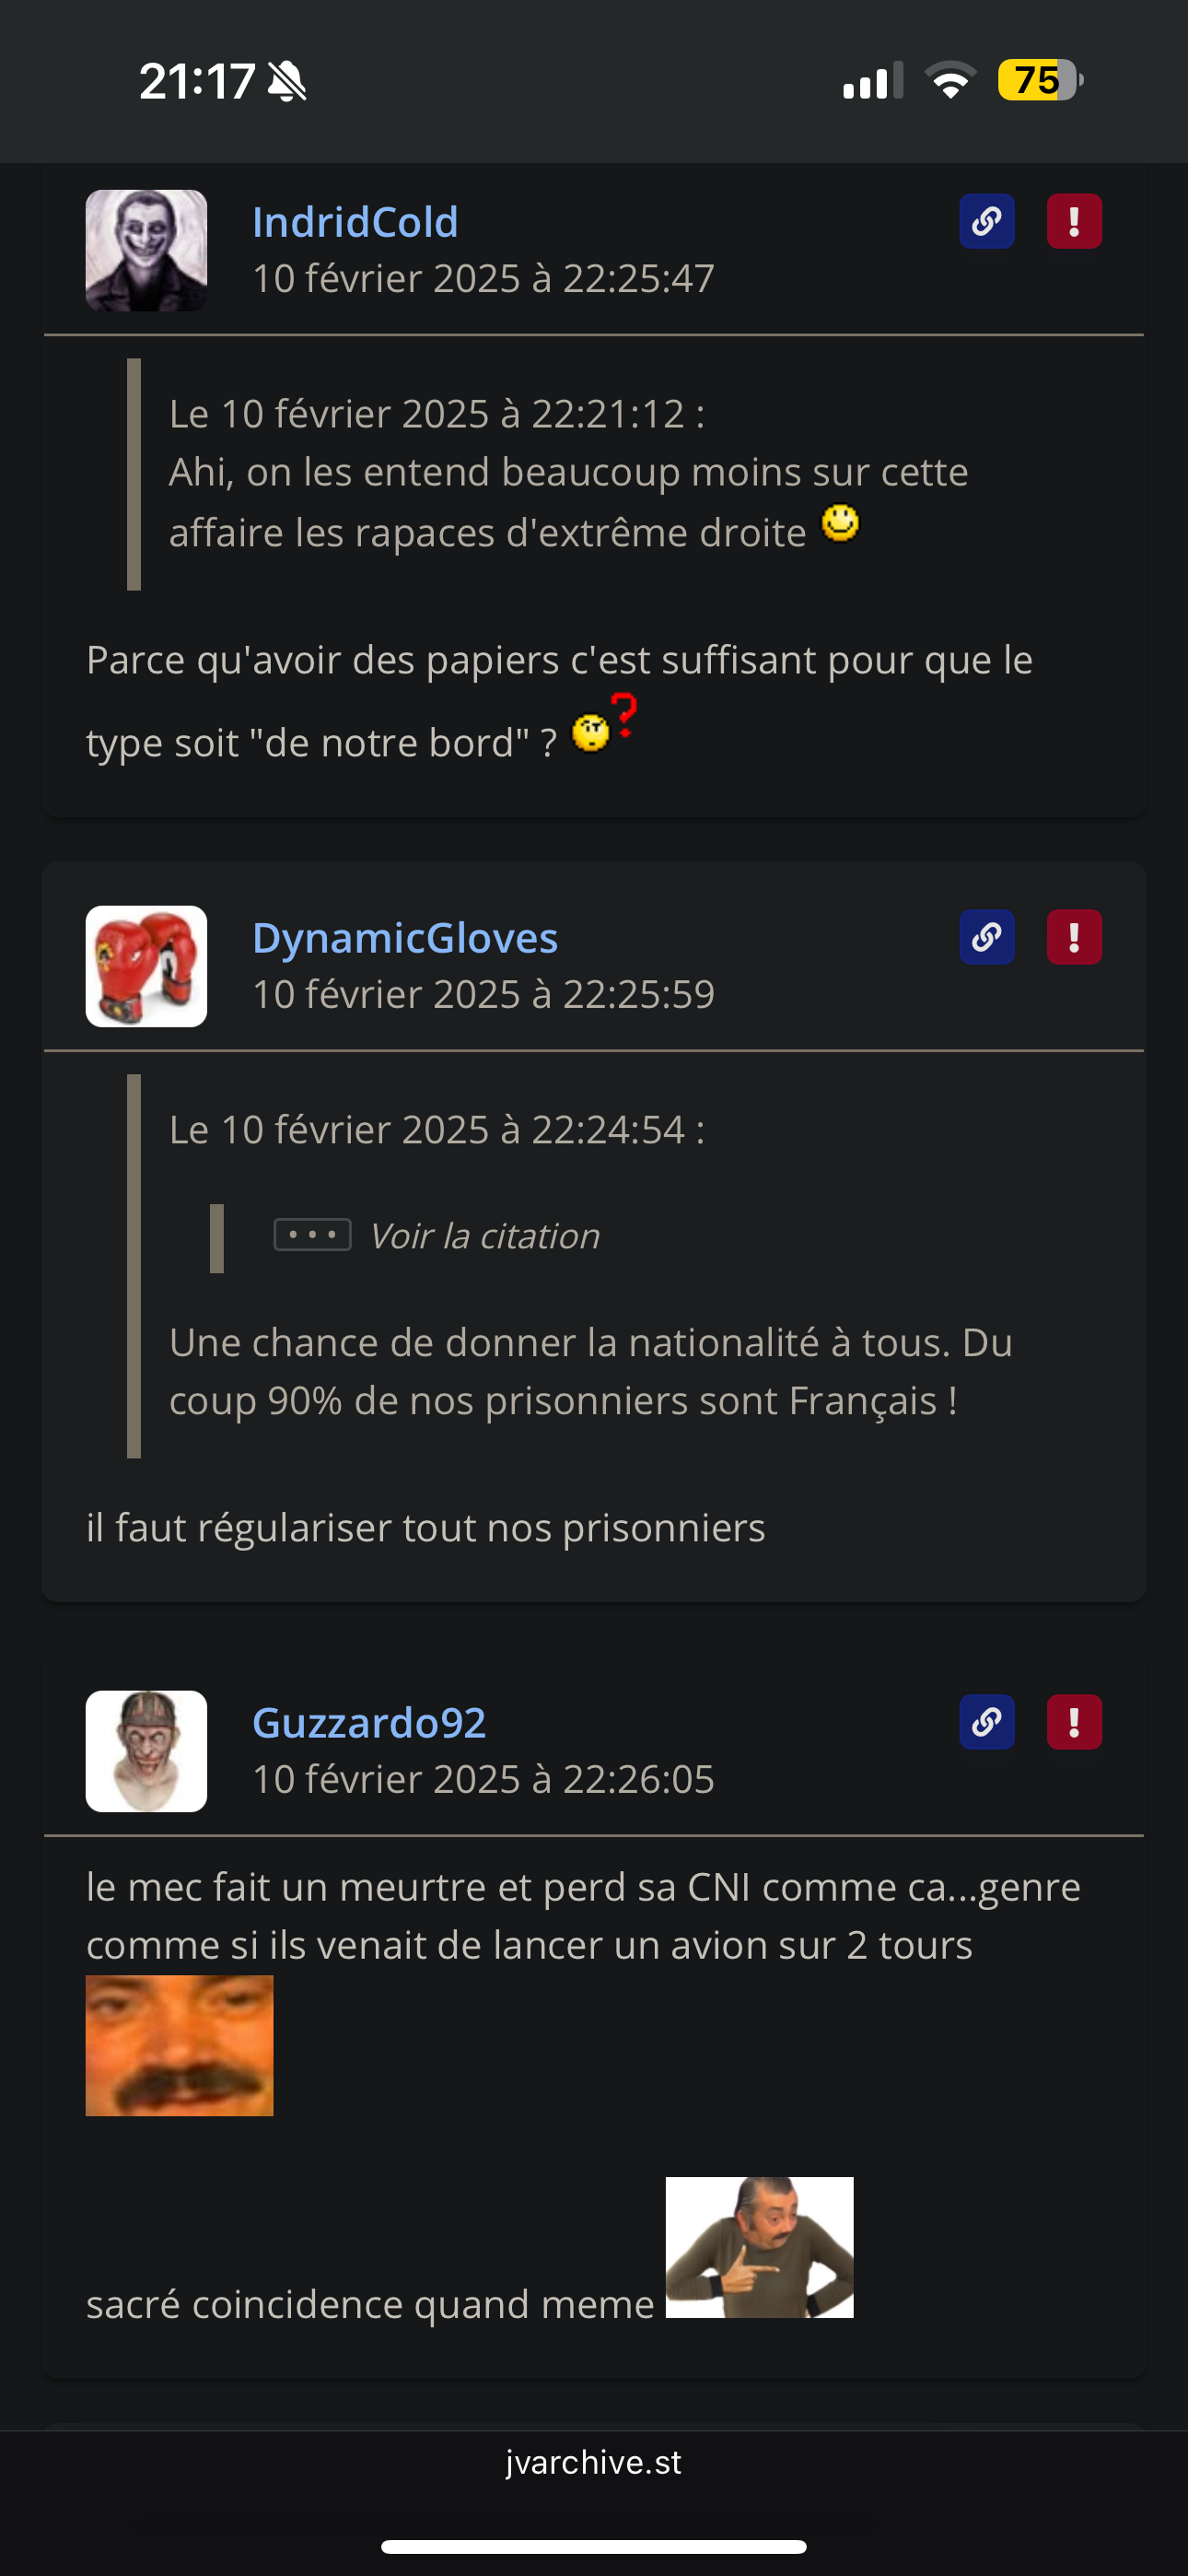Open the pointing man sticker image

(x=760, y=2247)
